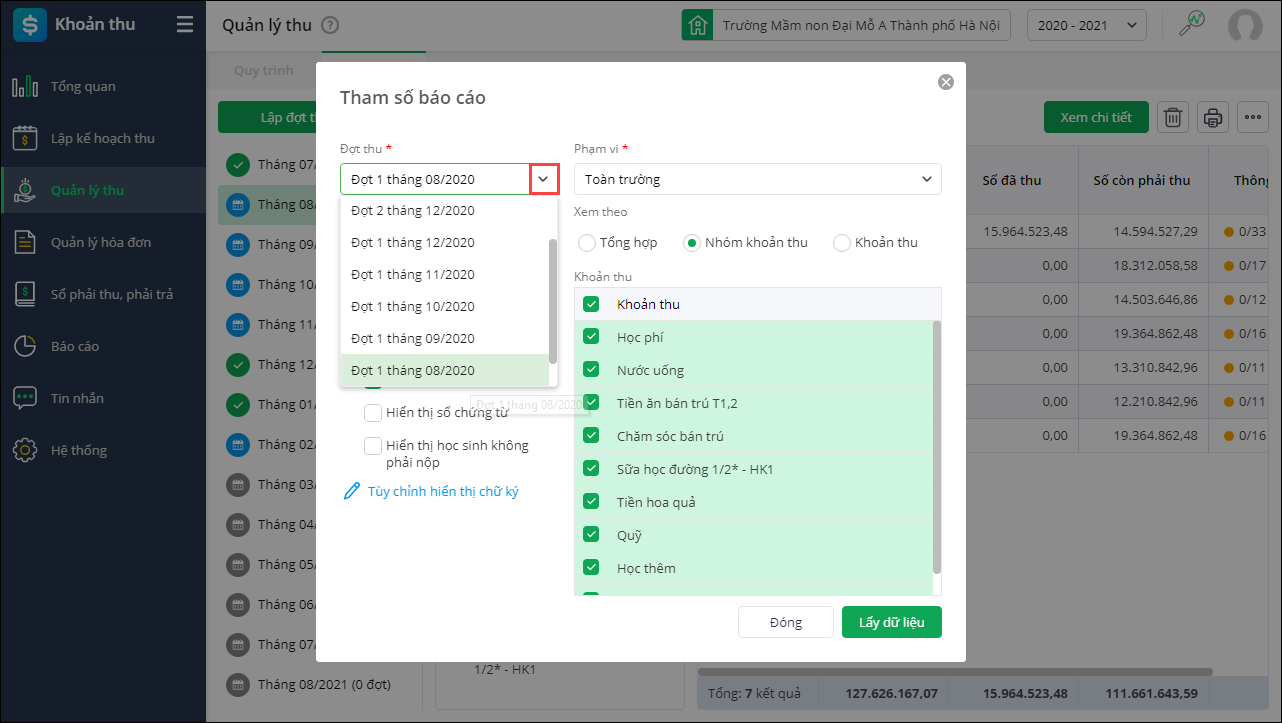Click the pencil icon for signature customization
Viewport: 1282px width, 723px height.
tap(351, 491)
